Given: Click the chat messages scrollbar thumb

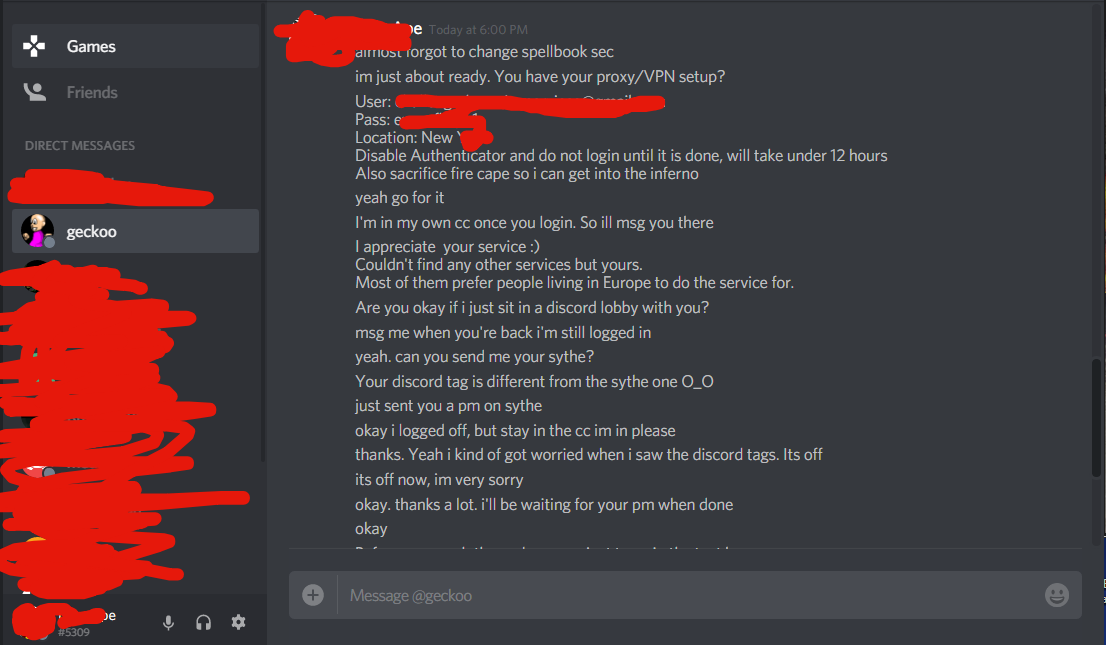Looking at the screenshot, I should 1096,416.
